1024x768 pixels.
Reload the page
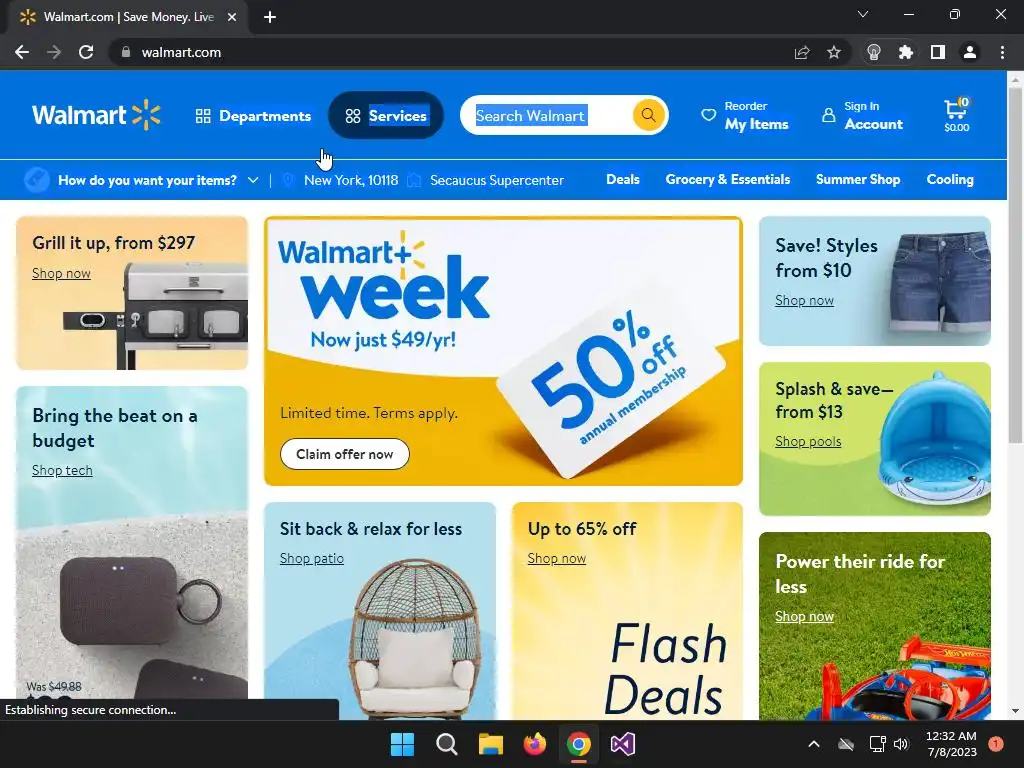(x=86, y=52)
